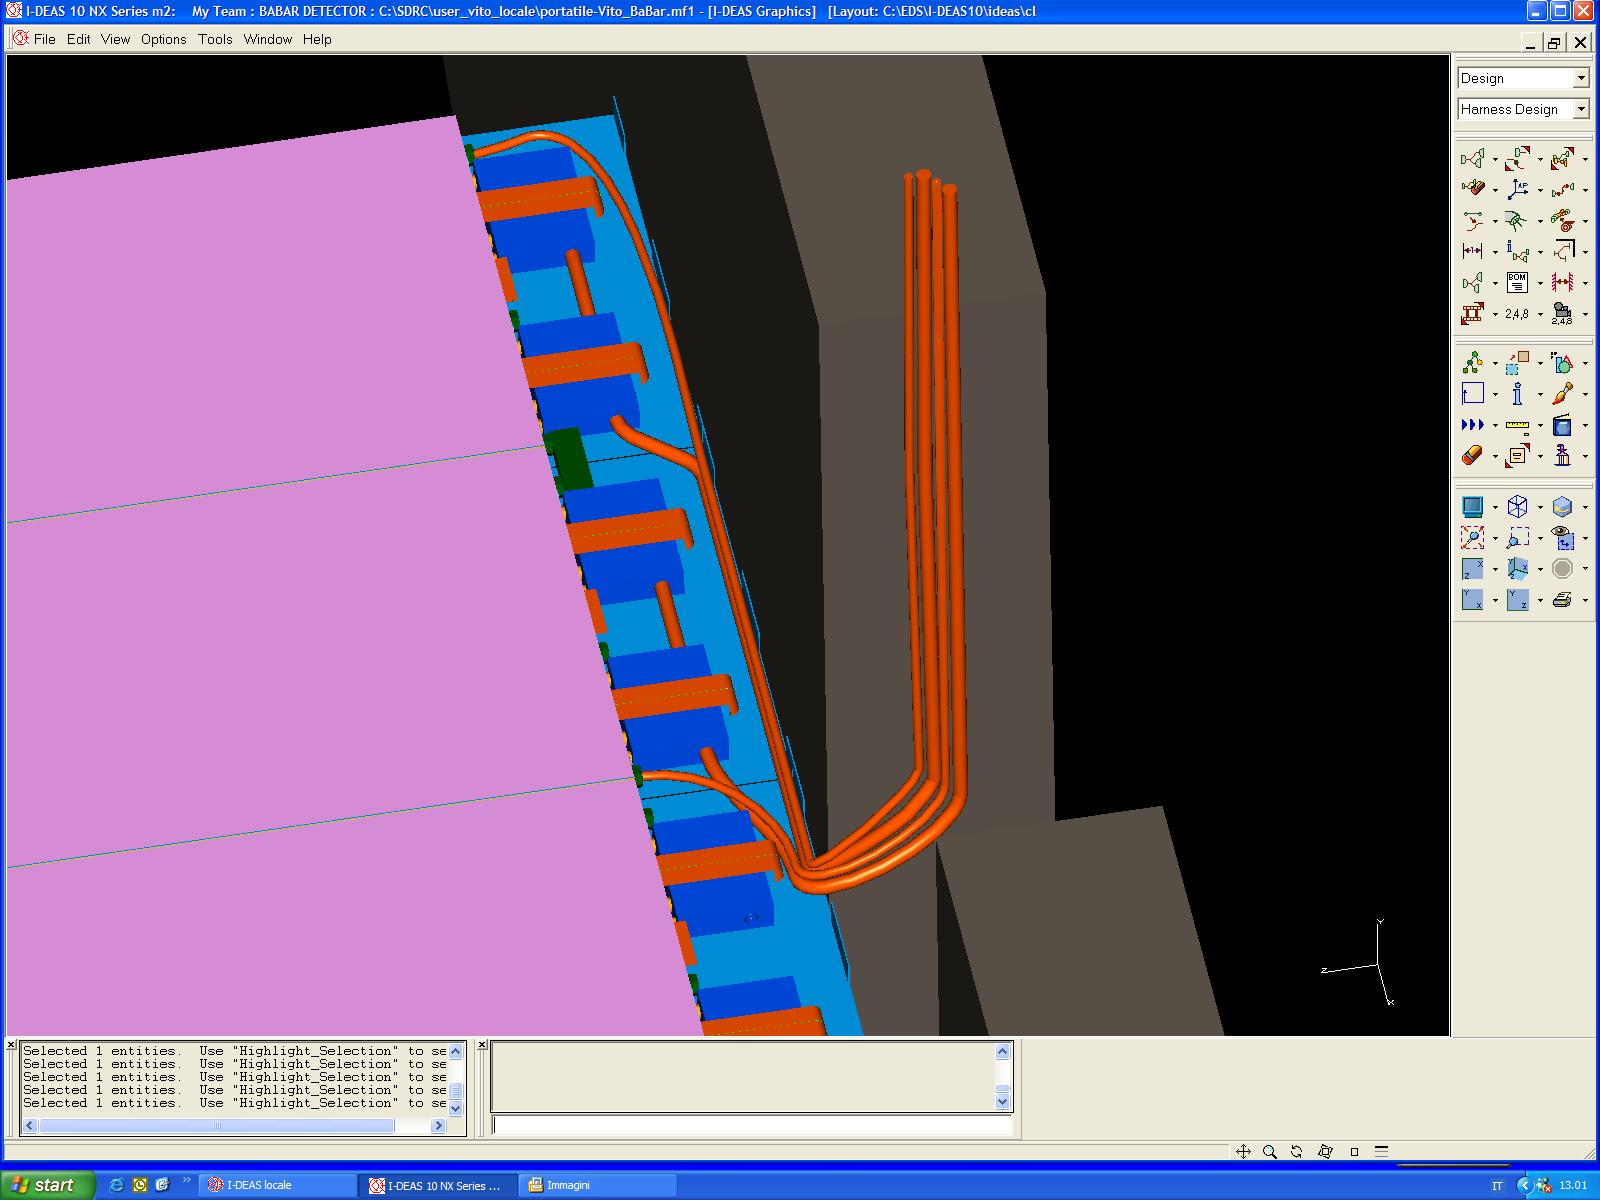Click the dimension arrows between bars icon
This screenshot has height=1200, width=1600.
click(x=1472, y=251)
